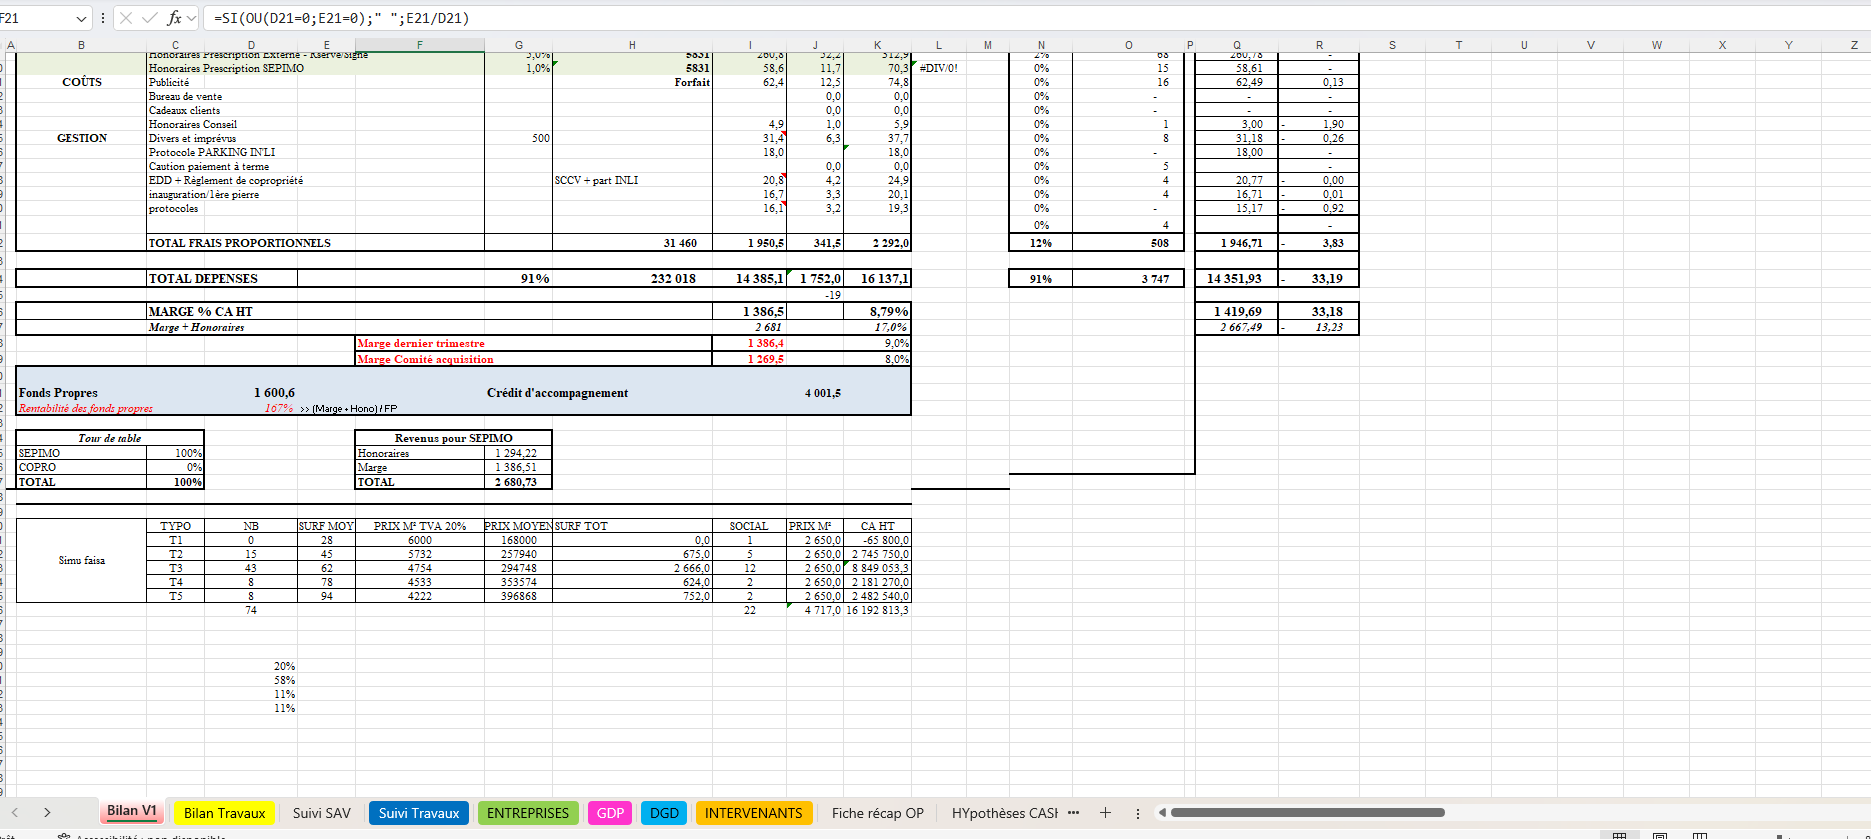1871x839 pixels.
Task: Expand the dropdown next to the fx icon
Action: point(192,18)
